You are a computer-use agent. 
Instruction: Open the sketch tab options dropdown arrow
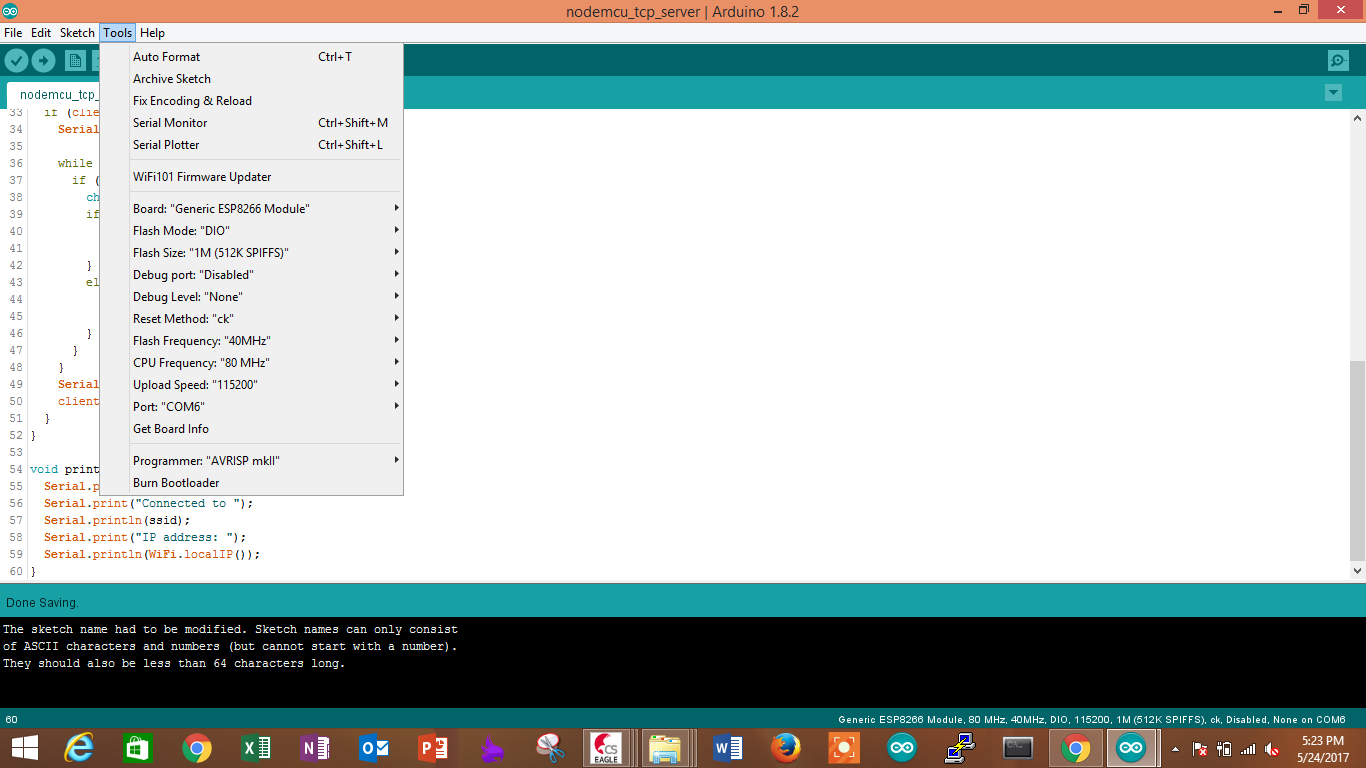point(1333,92)
